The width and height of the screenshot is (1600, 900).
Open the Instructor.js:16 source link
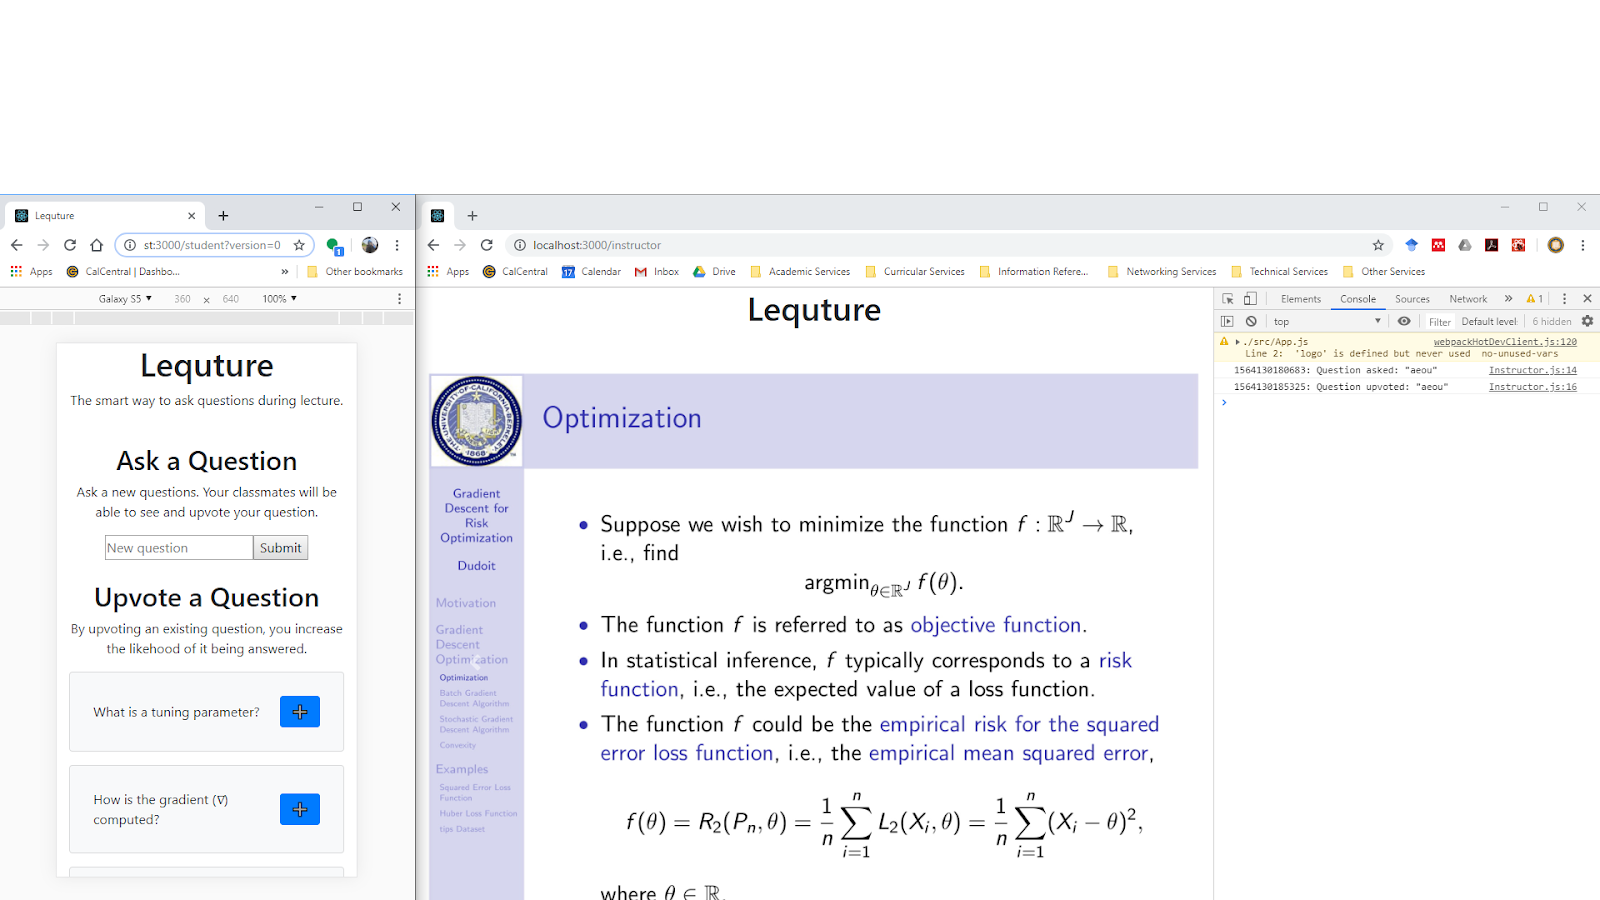click(1532, 387)
